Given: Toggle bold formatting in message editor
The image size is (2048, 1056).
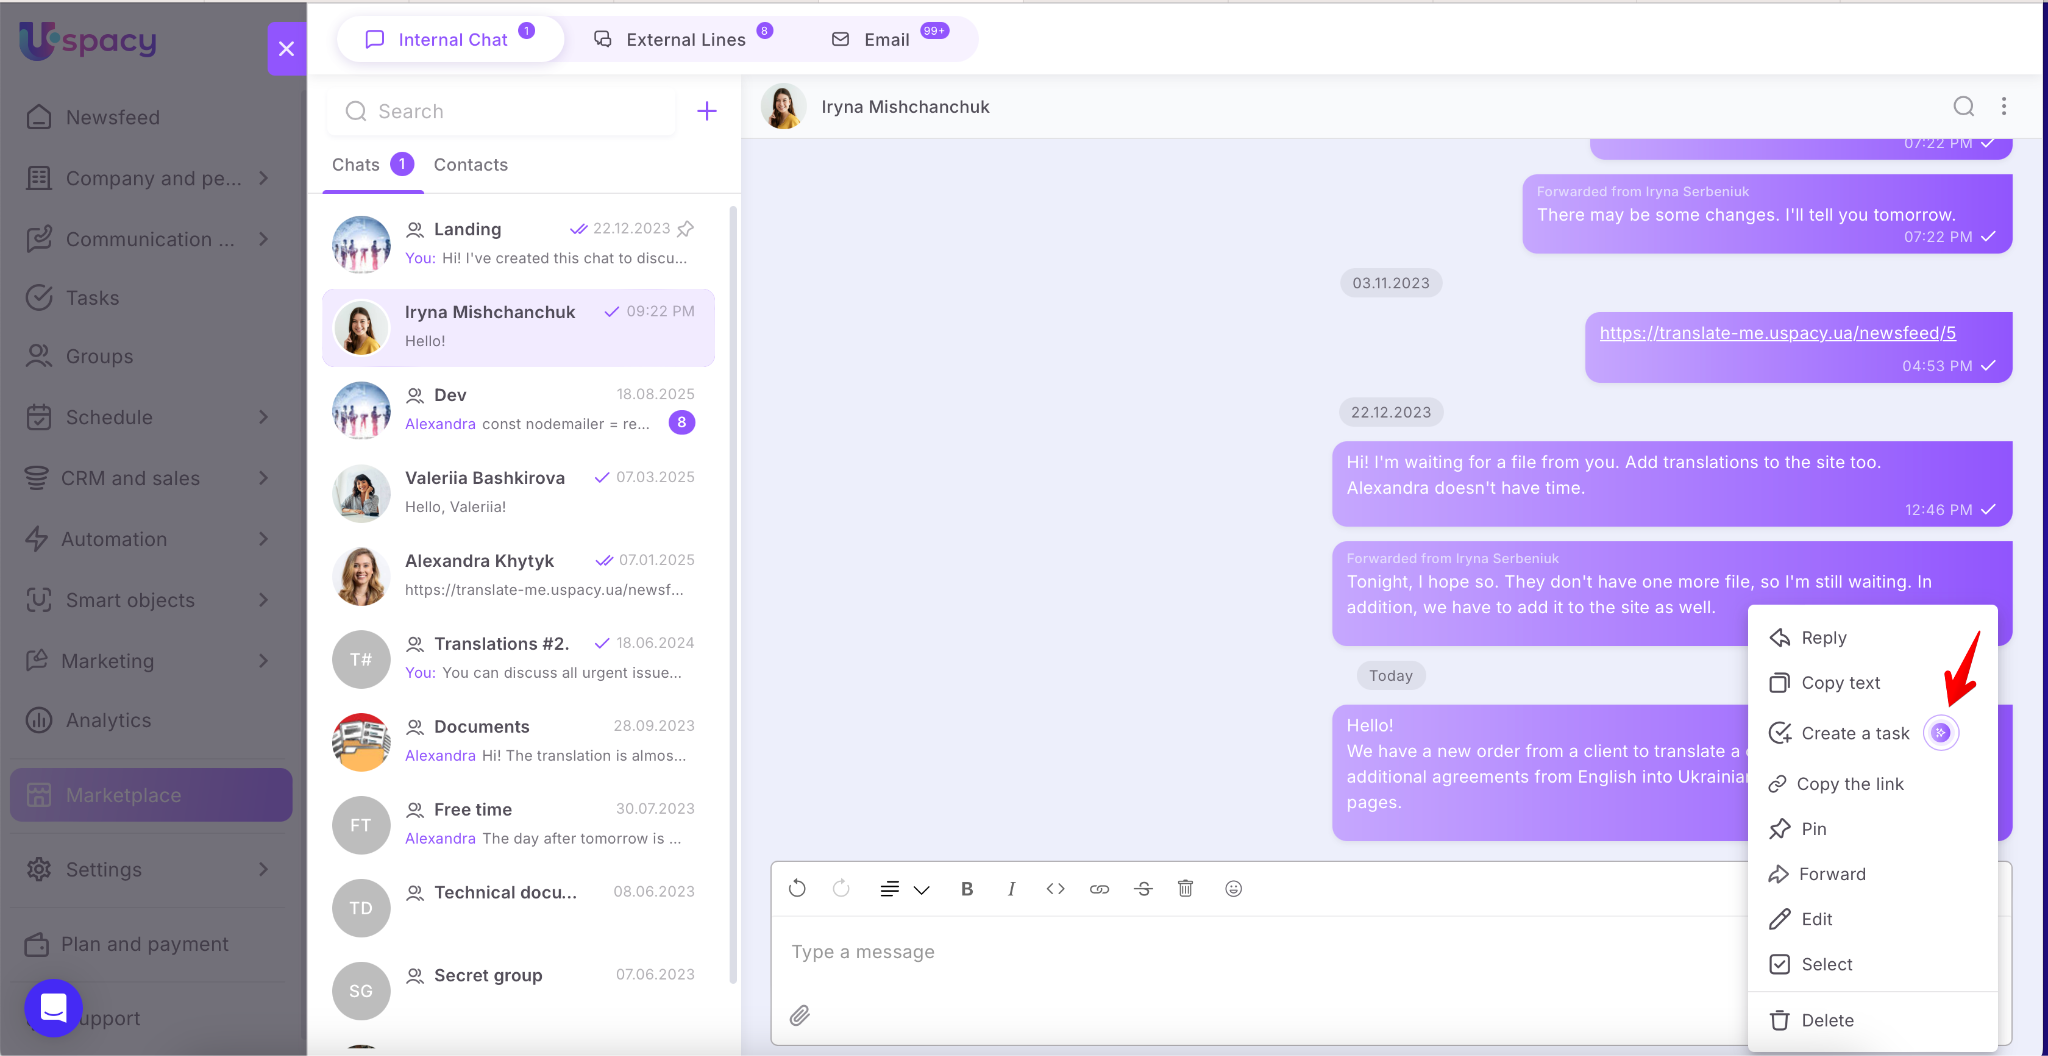Looking at the screenshot, I should [x=966, y=888].
